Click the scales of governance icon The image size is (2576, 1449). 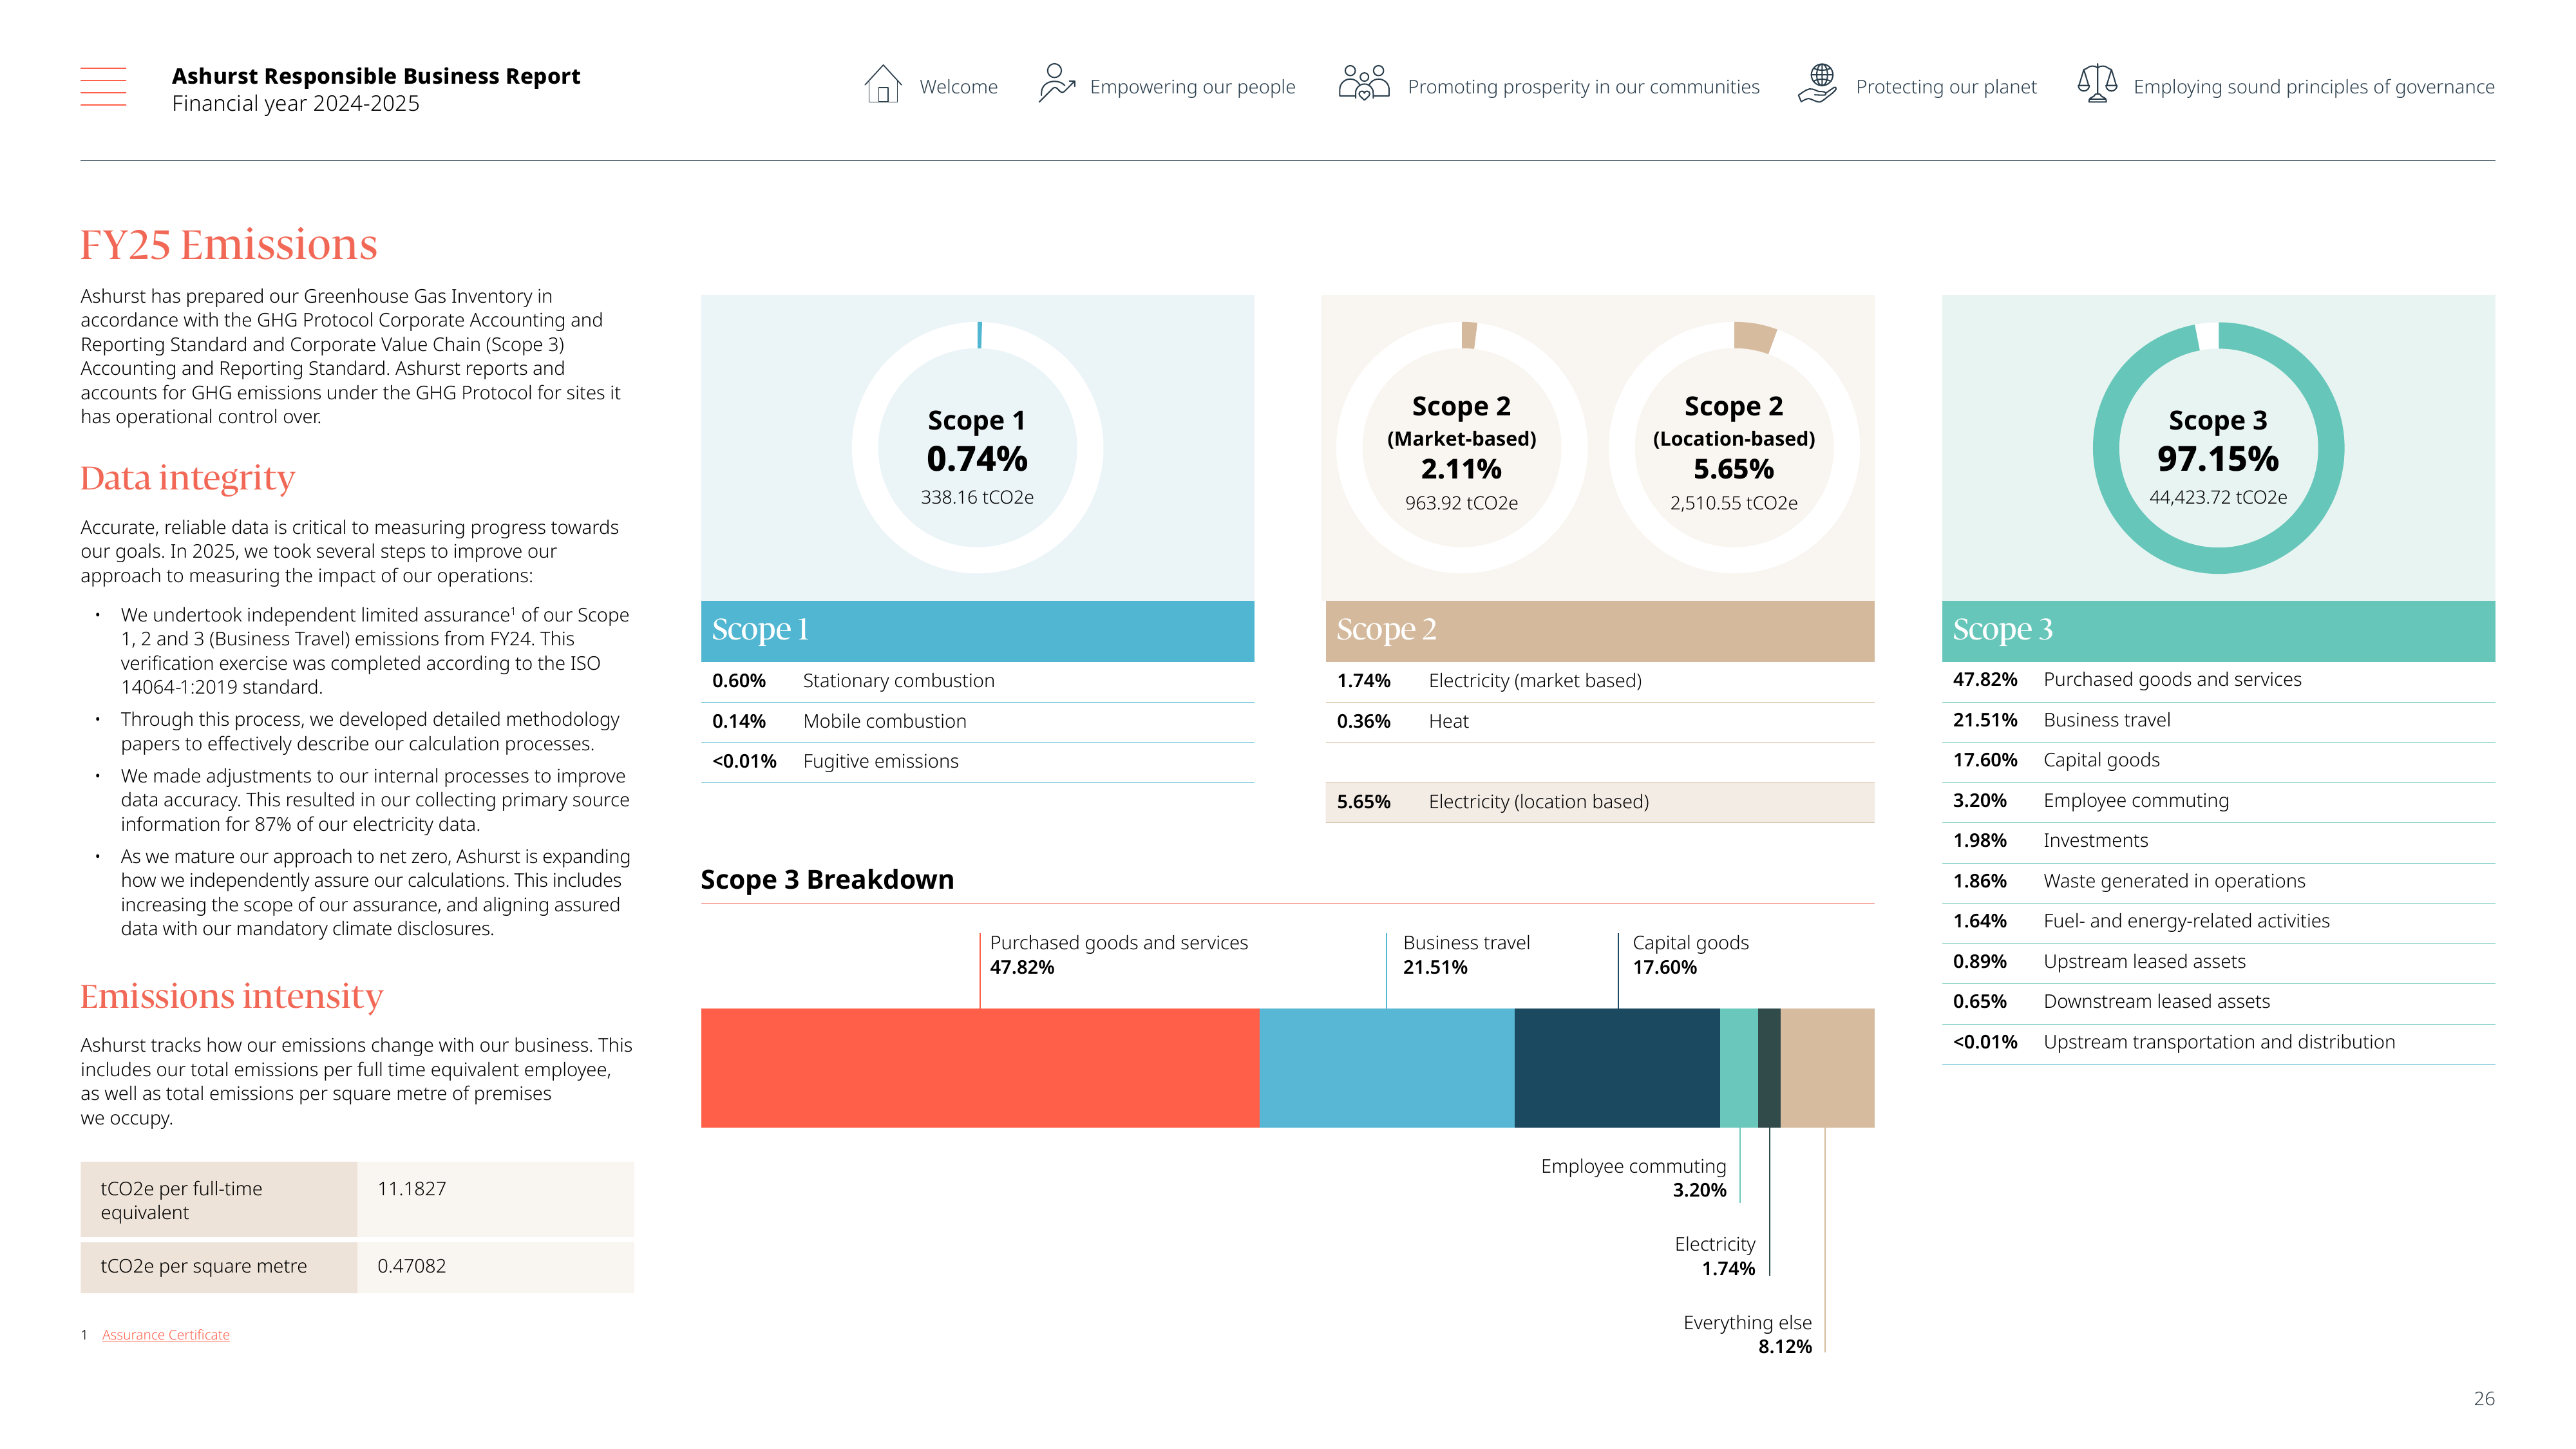(x=2097, y=84)
